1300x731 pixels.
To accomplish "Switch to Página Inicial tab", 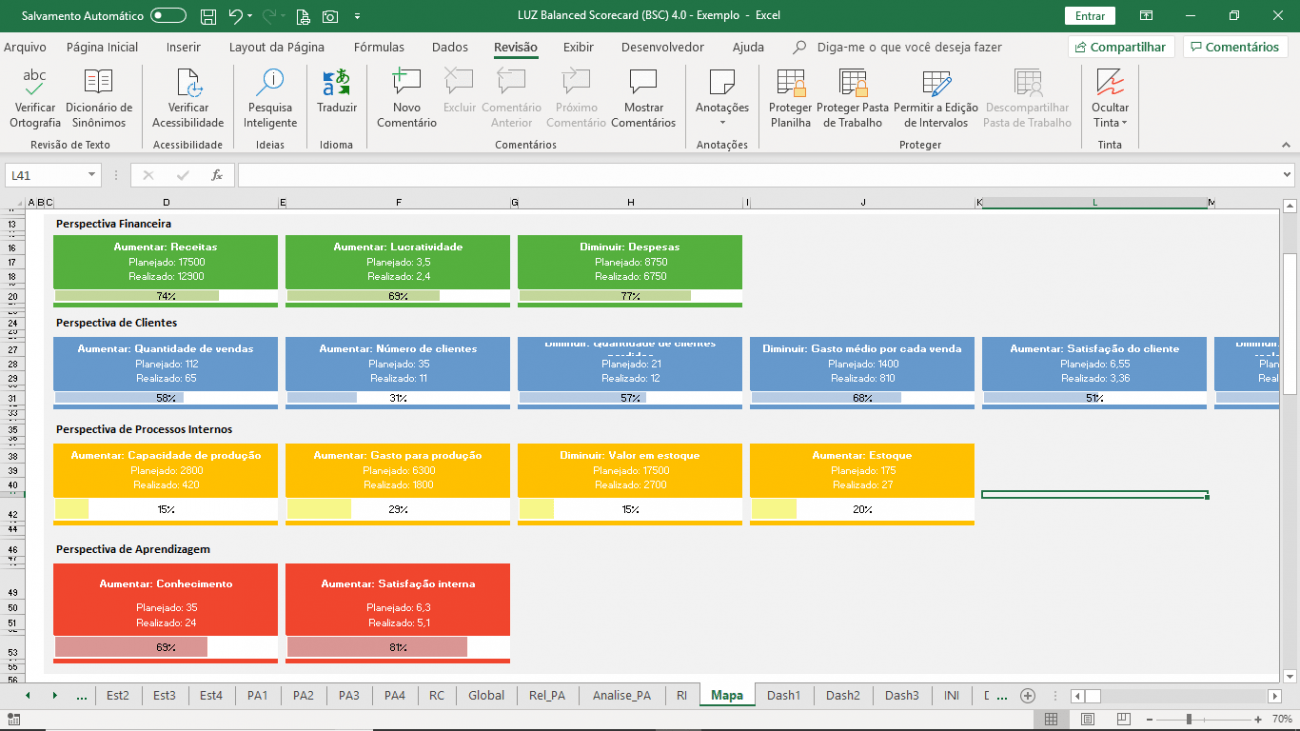I will point(102,47).
